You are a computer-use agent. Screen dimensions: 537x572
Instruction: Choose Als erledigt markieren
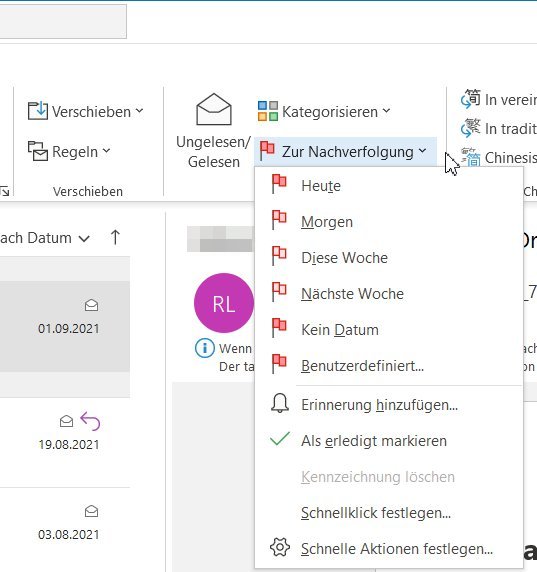point(389,441)
